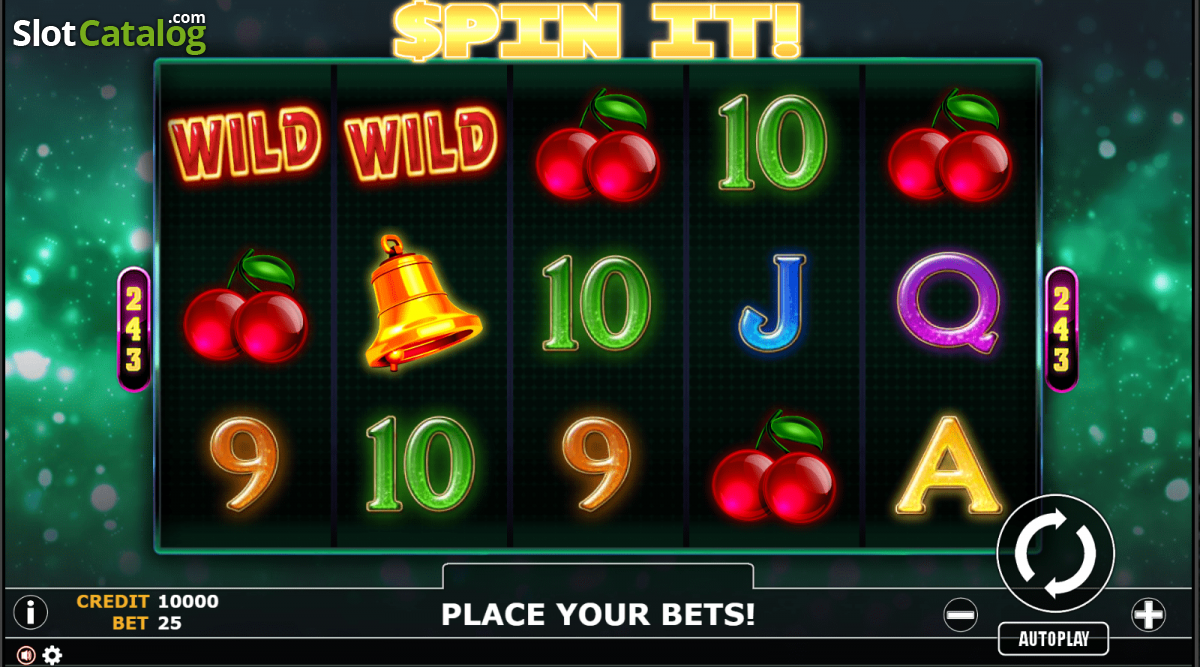Click the blue J symbol
Screen dimensions: 1200x667
[772, 303]
